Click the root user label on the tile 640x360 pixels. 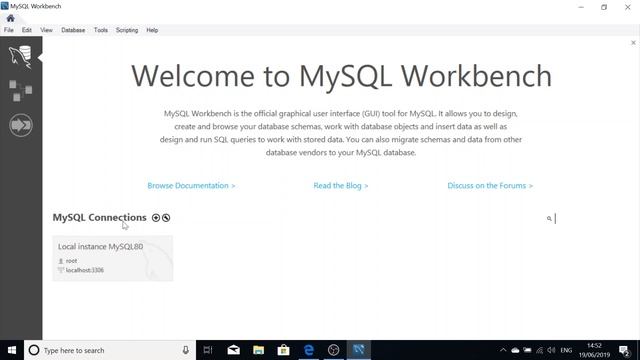pyautogui.click(x=71, y=261)
